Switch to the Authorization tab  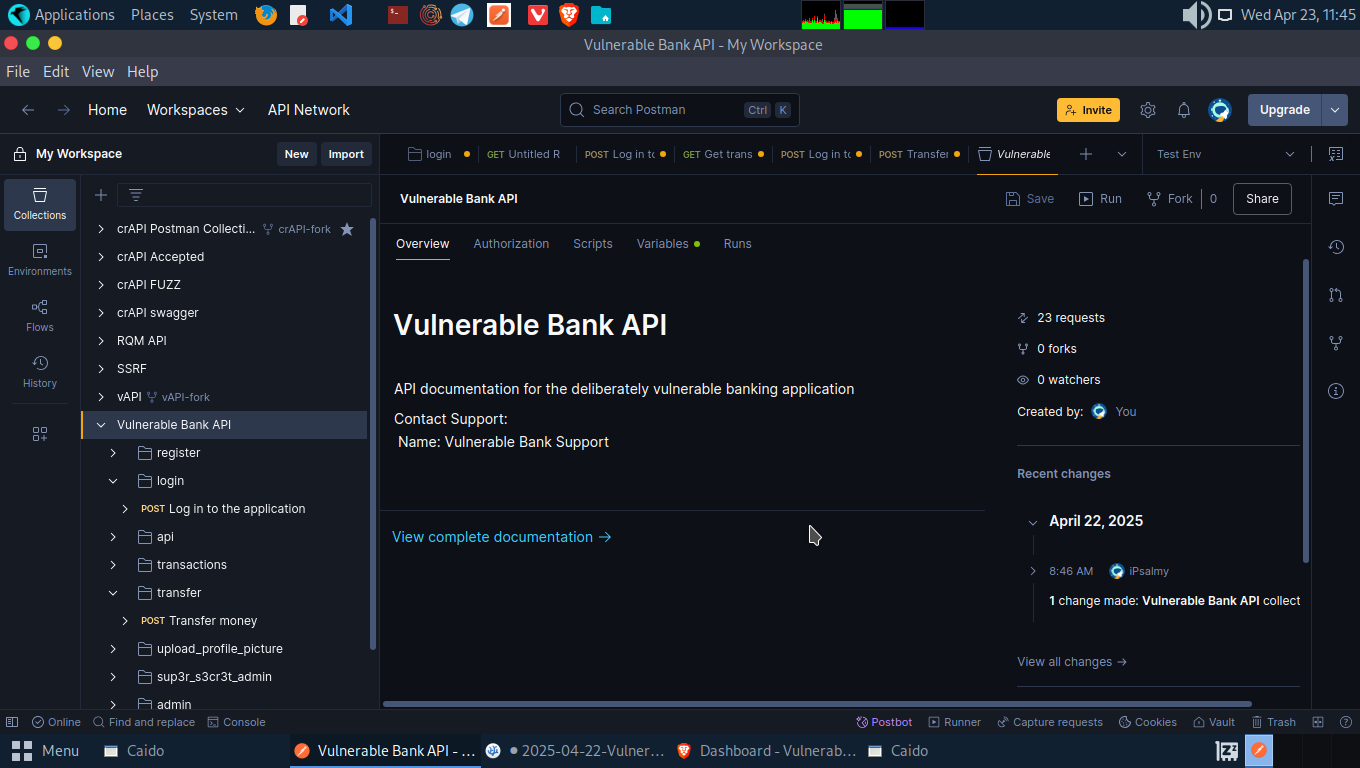pos(511,244)
